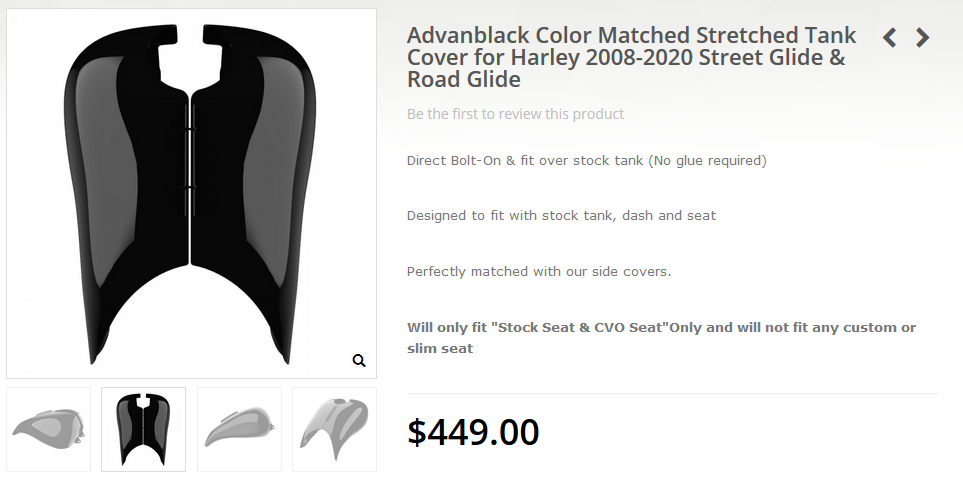Select the third thumbnail showing side profile
The height and width of the screenshot is (484, 963).
(x=239, y=429)
